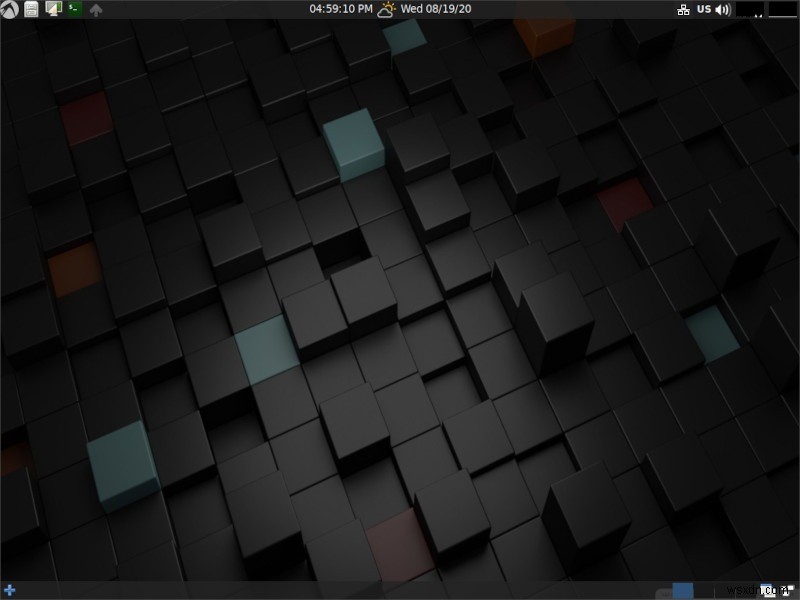This screenshot has width=800, height=600.
Task: Switch keyboard layout from US
Action: pos(704,9)
